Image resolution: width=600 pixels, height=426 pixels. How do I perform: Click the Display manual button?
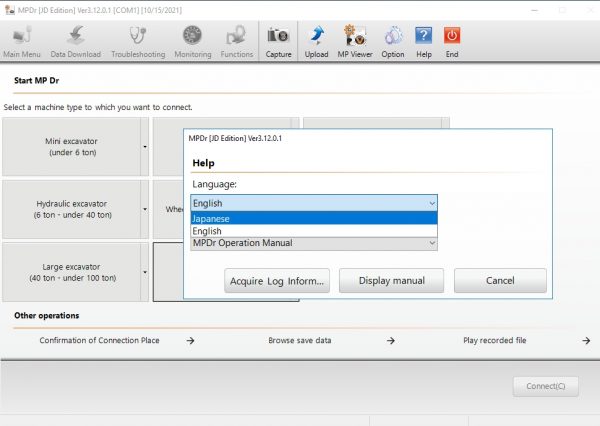coord(391,281)
